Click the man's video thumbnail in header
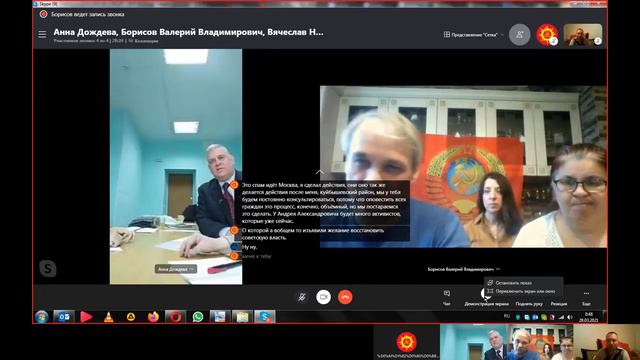This screenshot has height=360, width=640. pyautogui.click(x=582, y=35)
